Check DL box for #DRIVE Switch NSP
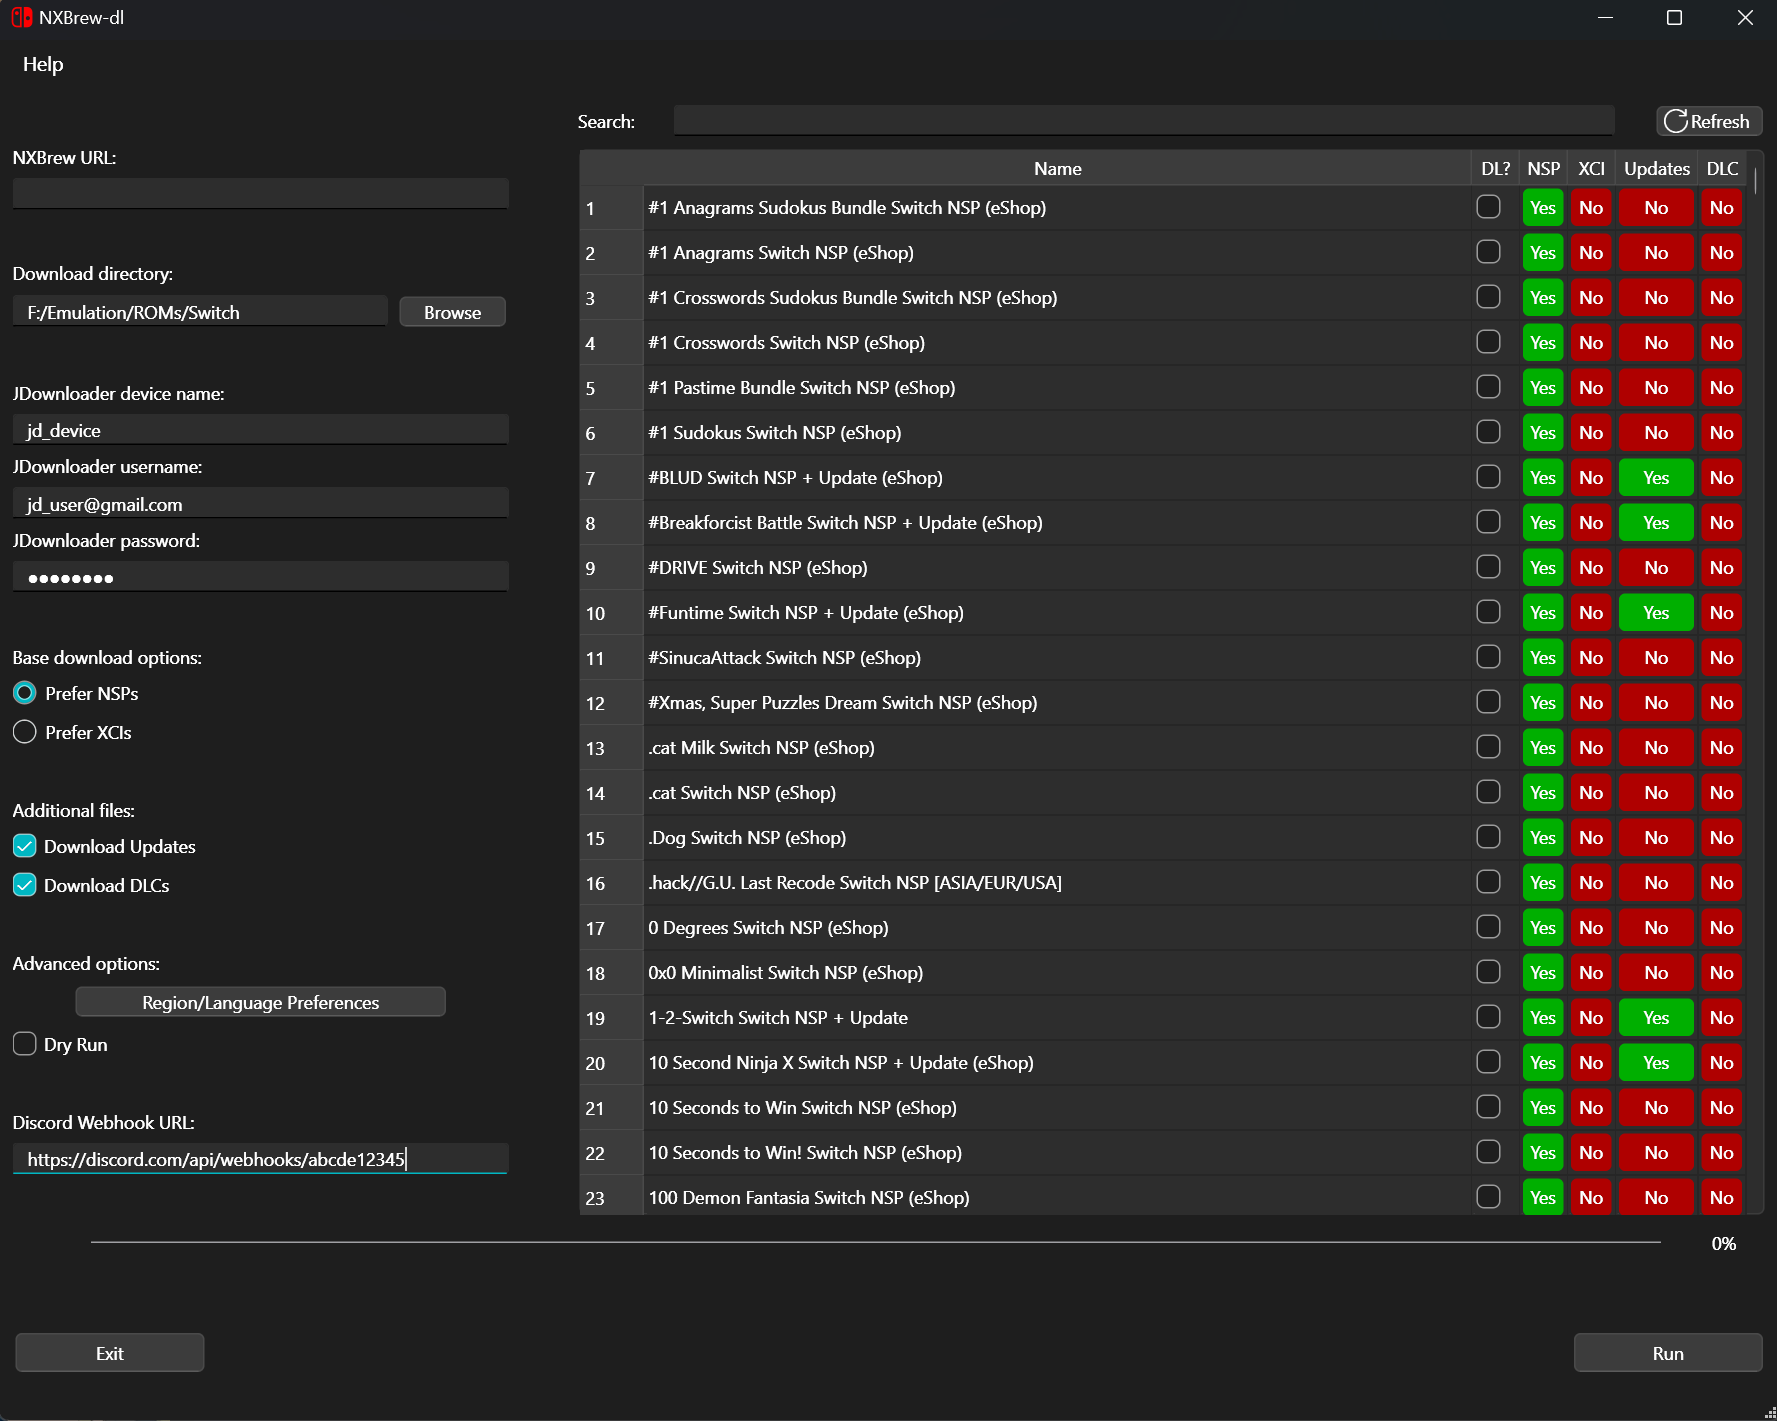 coord(1488,567)
